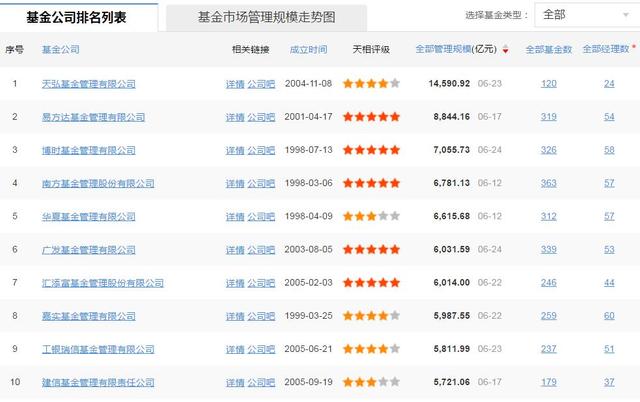Open 公司吧 link for 华夏基金 row

pyautogui.click(x=261, y=216)
